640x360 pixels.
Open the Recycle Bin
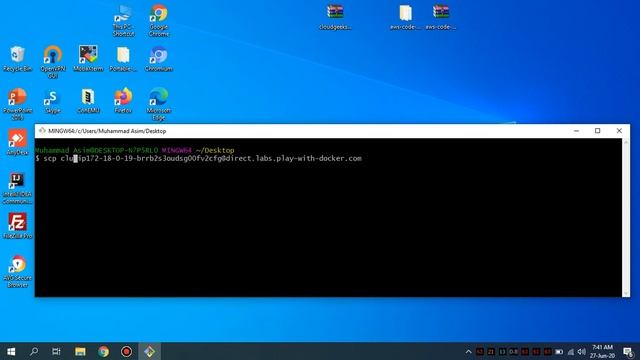[17, 59]
